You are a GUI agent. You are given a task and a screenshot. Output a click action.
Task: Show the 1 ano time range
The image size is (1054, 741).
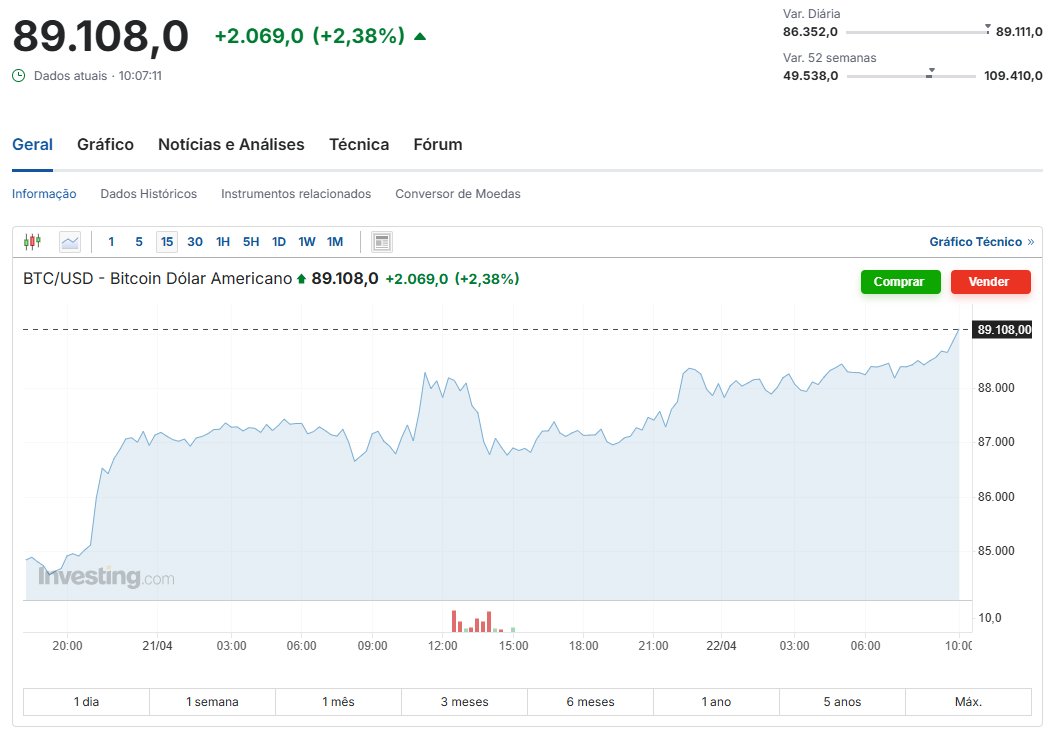coord(717,701)
